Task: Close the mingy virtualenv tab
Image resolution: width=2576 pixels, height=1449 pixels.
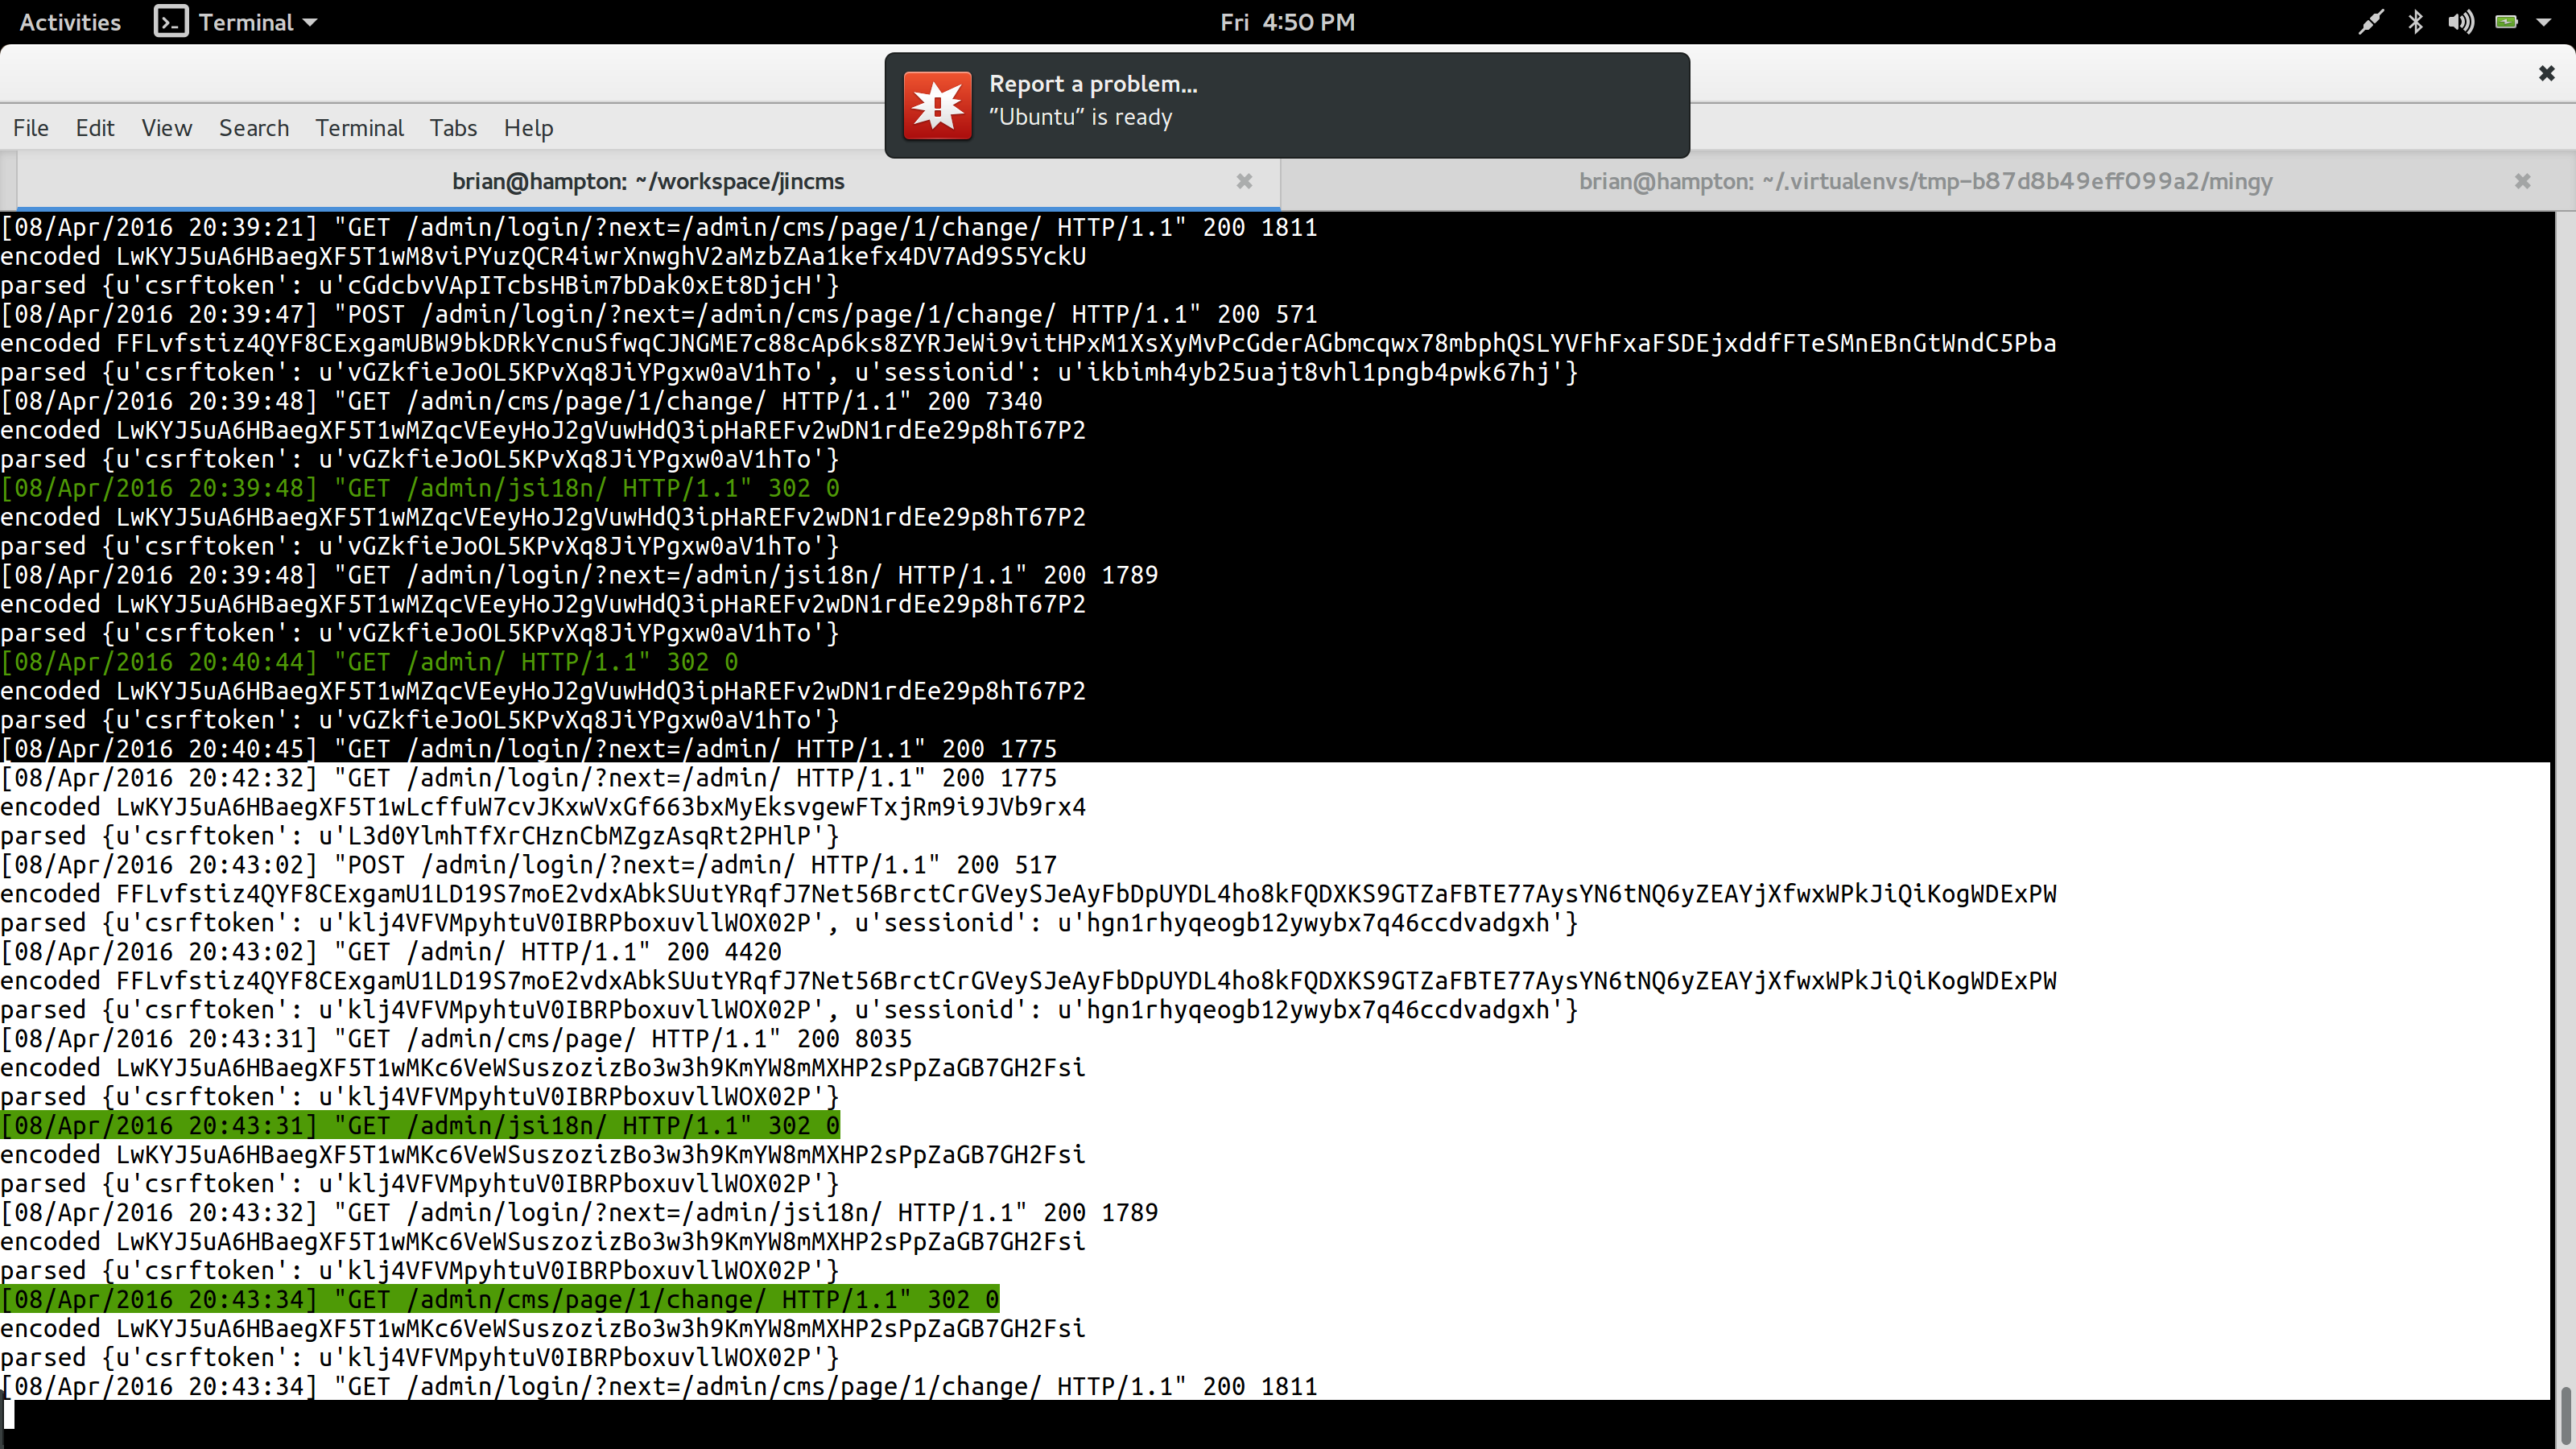Action: point(2522,181)
